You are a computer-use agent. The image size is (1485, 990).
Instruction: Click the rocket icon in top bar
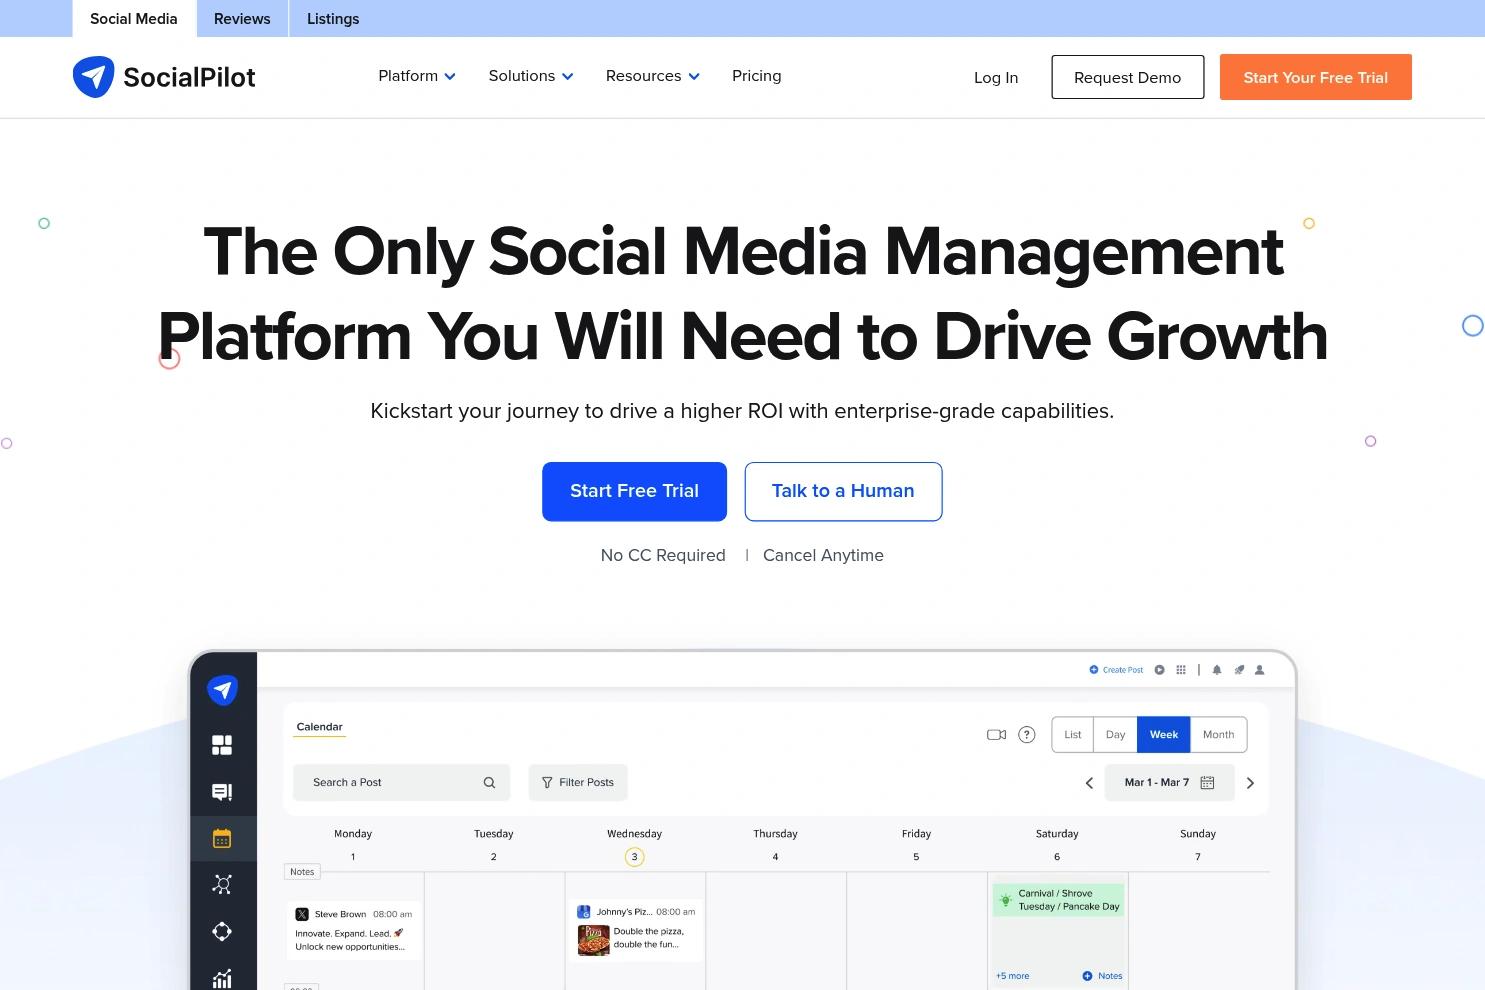point(1239,670)
